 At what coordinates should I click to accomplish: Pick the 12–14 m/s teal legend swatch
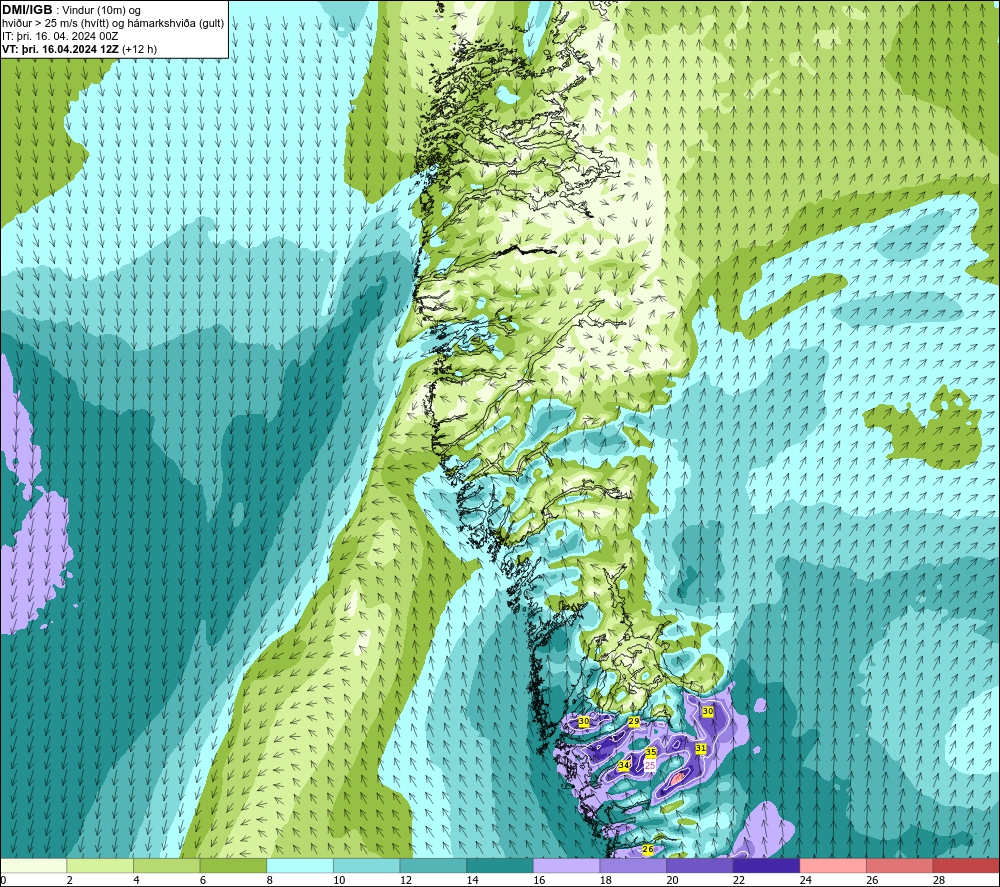(x=433, y=865)
